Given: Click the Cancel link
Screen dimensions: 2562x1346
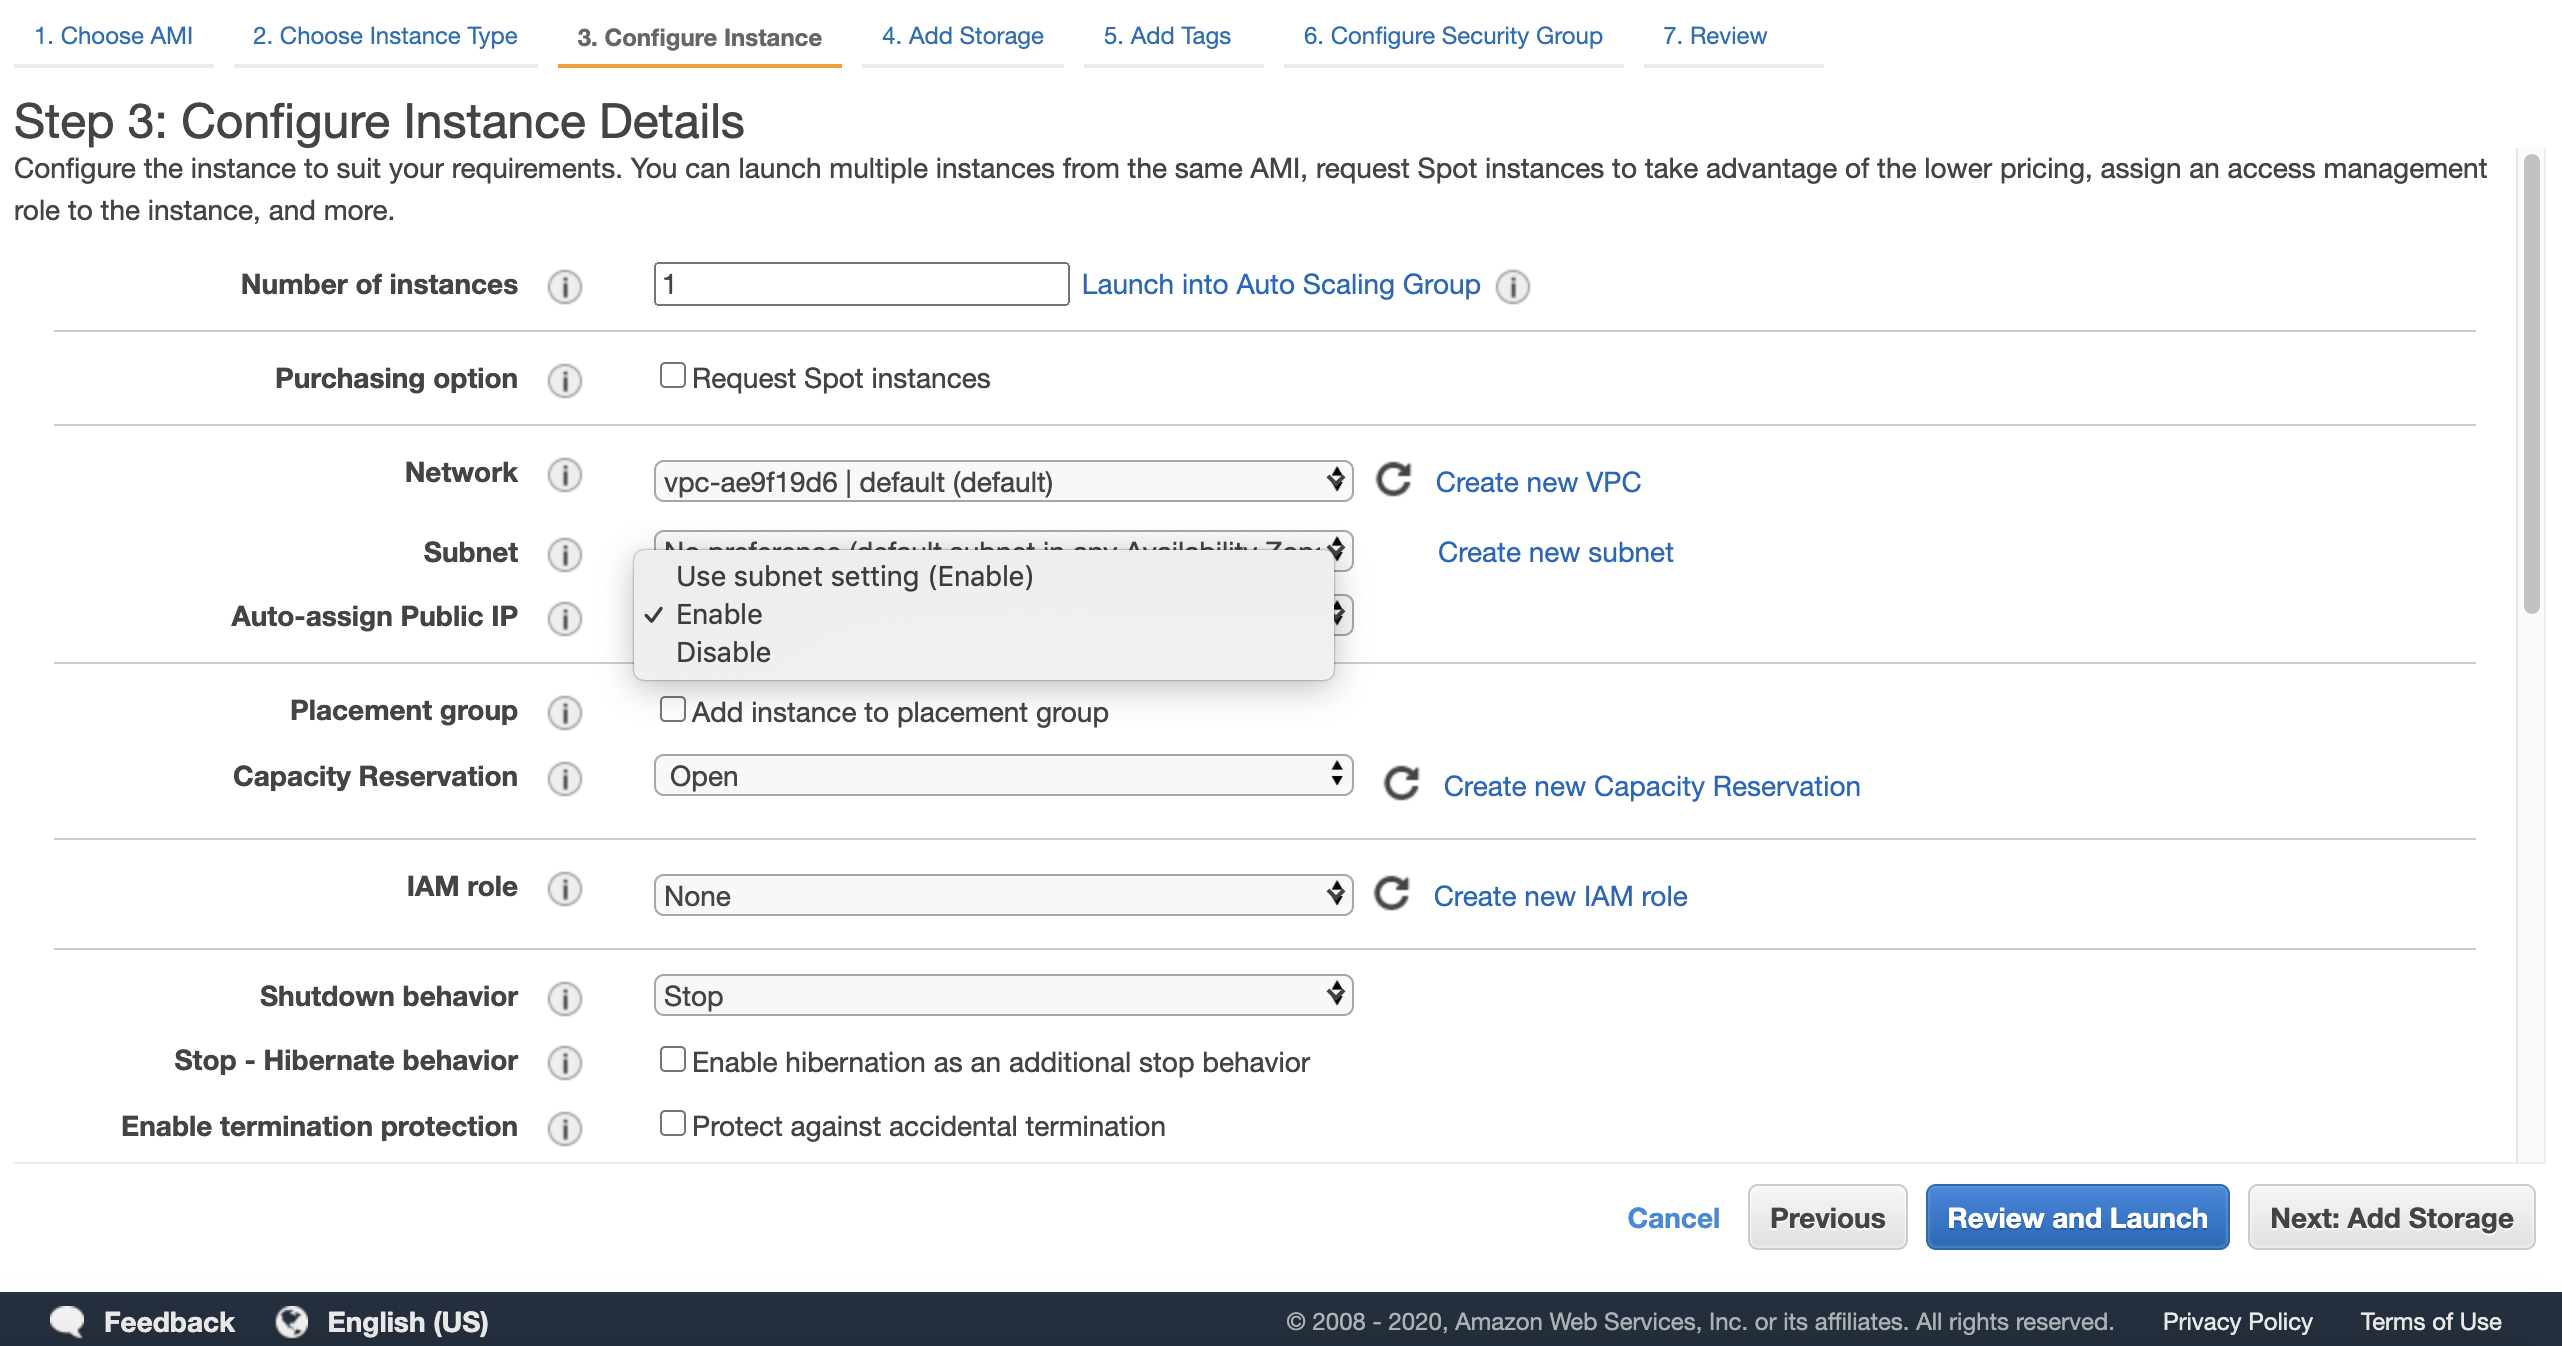Looking at the screenshot, I should 1673,1218.
